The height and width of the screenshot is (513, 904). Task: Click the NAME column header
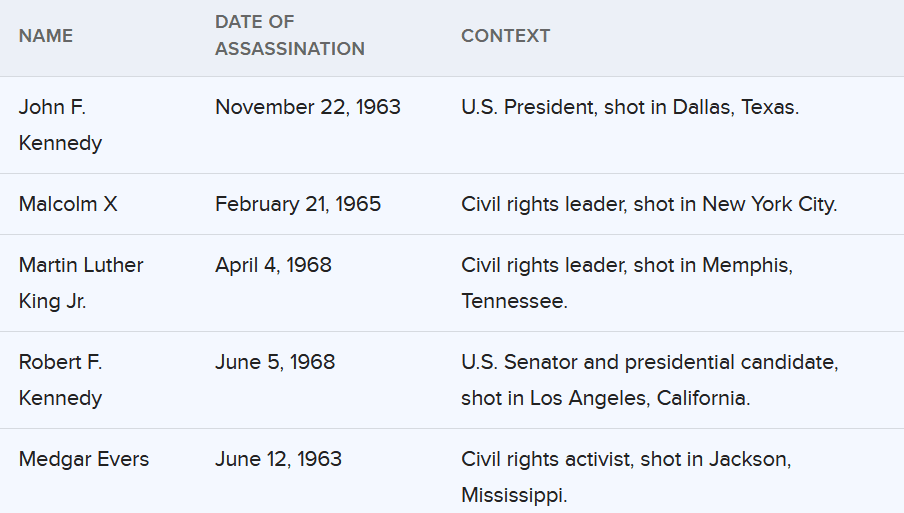(46, 36)
